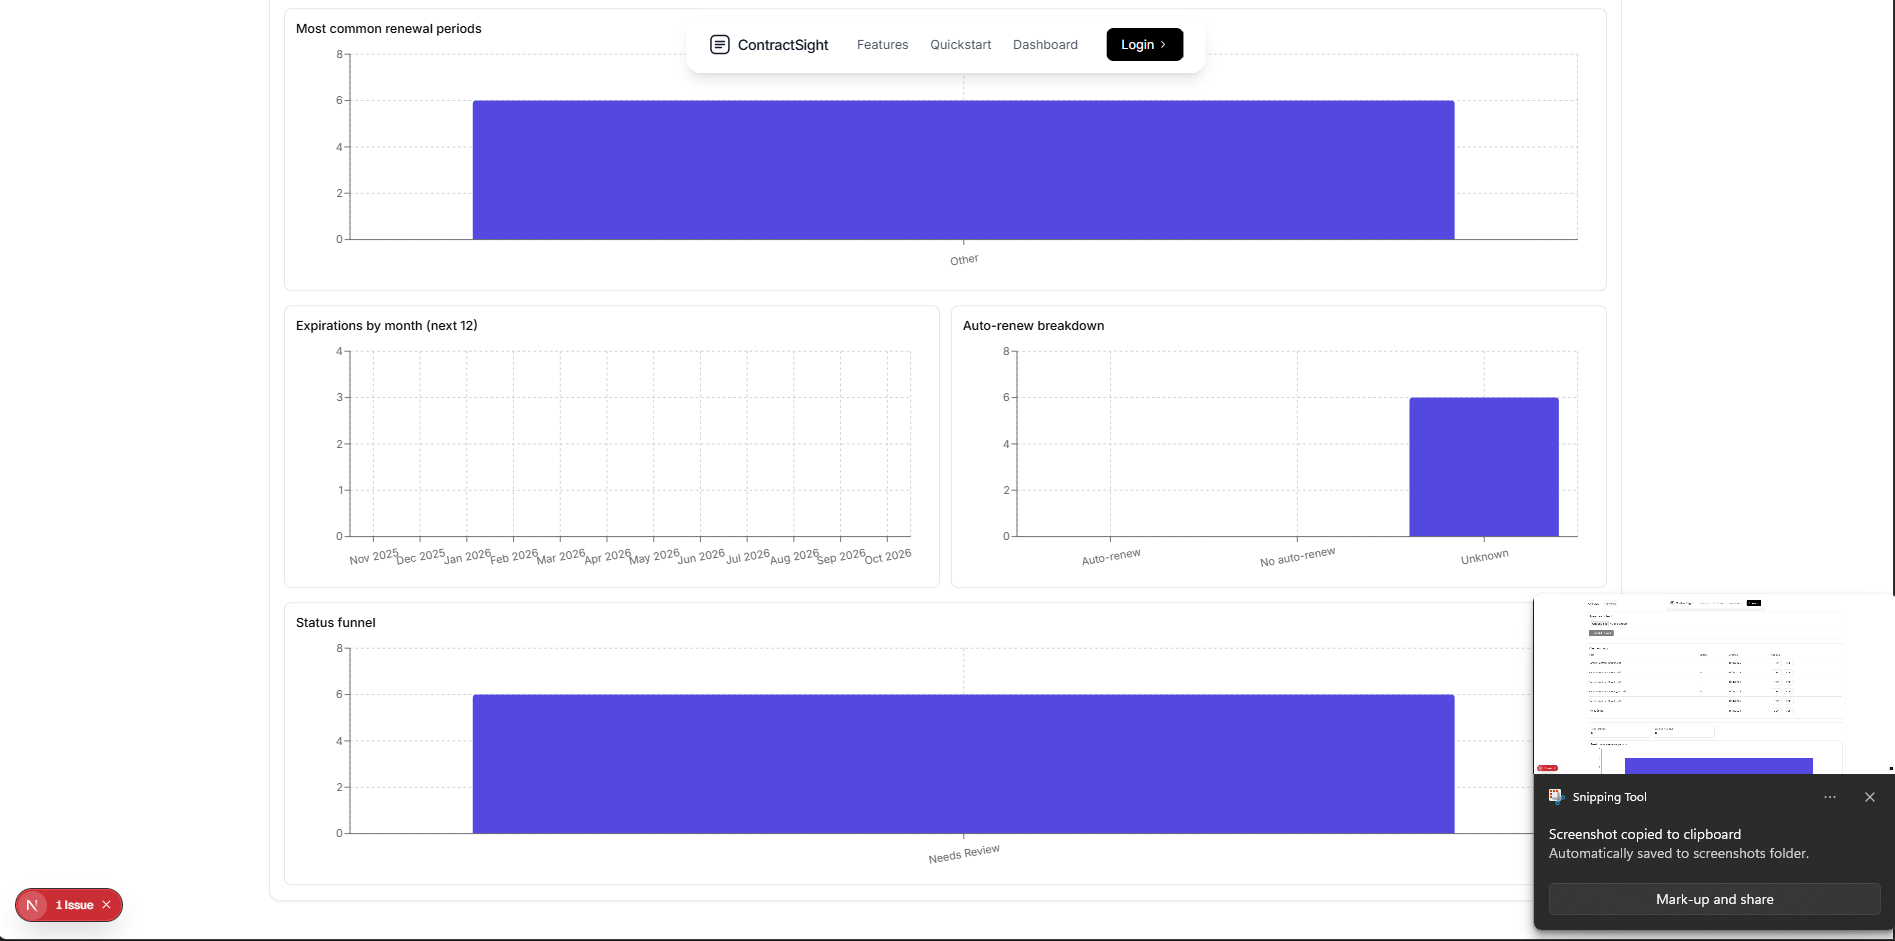The width and height of the screenshot is (1895, 941).
Task: Click the red N icon on the issue badge
Action: coord(33,905)
